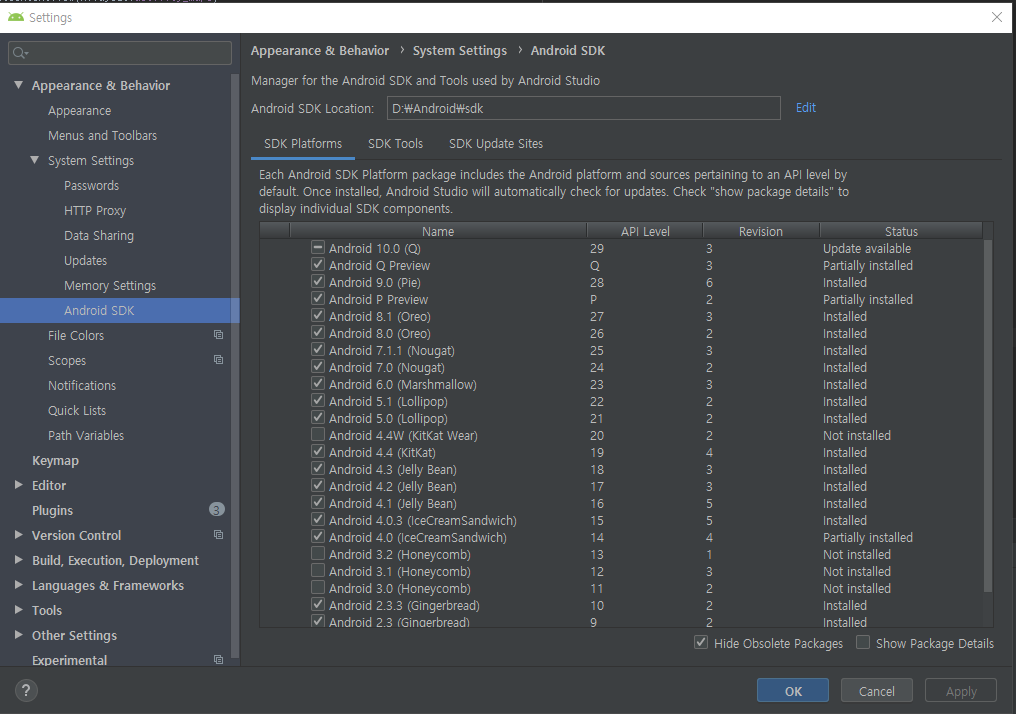Open the Quick Lists settings page
Image resolution: width=1016 pixels, height=714 pixels.
(76, 410)
